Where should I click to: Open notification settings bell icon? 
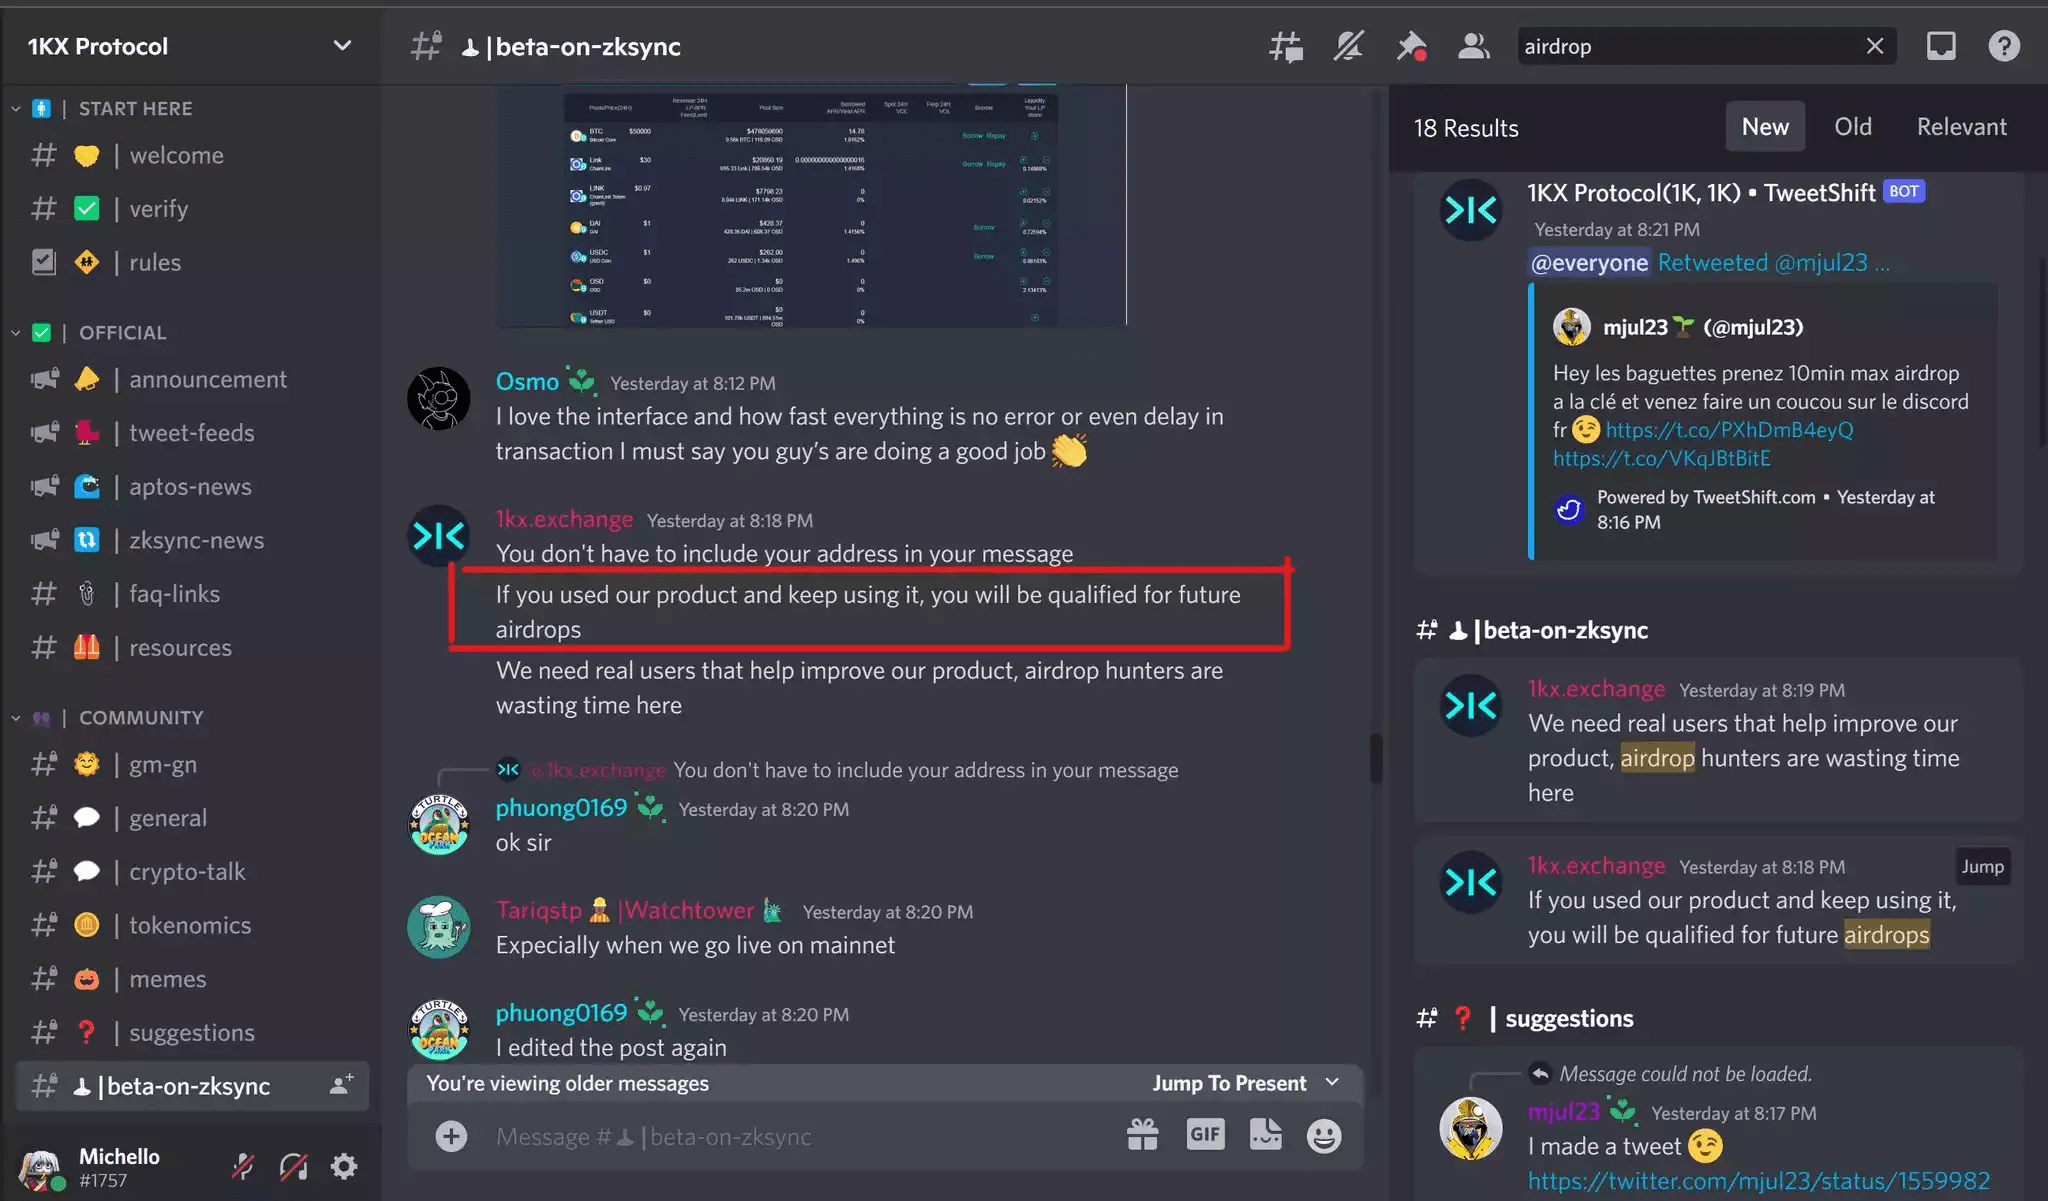pyautogui.click(x=1349, y=46)
